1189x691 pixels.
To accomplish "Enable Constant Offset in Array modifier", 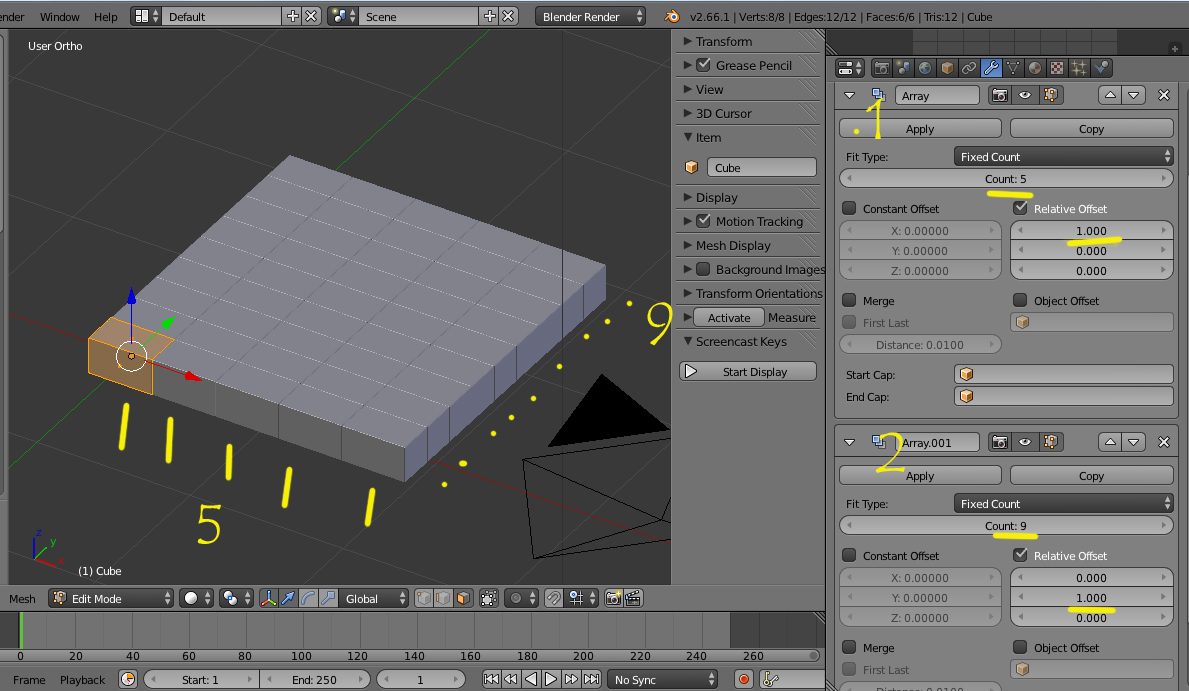I will pos(849,208).
